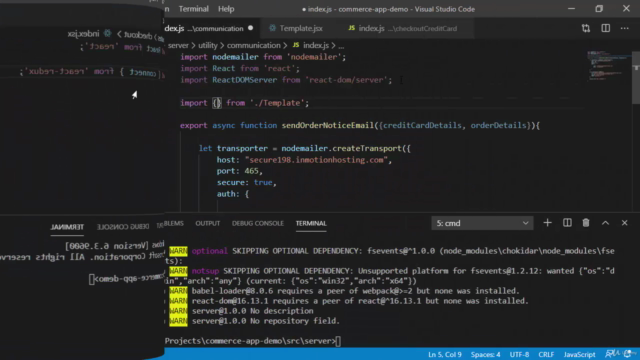Restore down the VS Code window
The height and width of the screenshot is (360, 640).
[599, 9]
